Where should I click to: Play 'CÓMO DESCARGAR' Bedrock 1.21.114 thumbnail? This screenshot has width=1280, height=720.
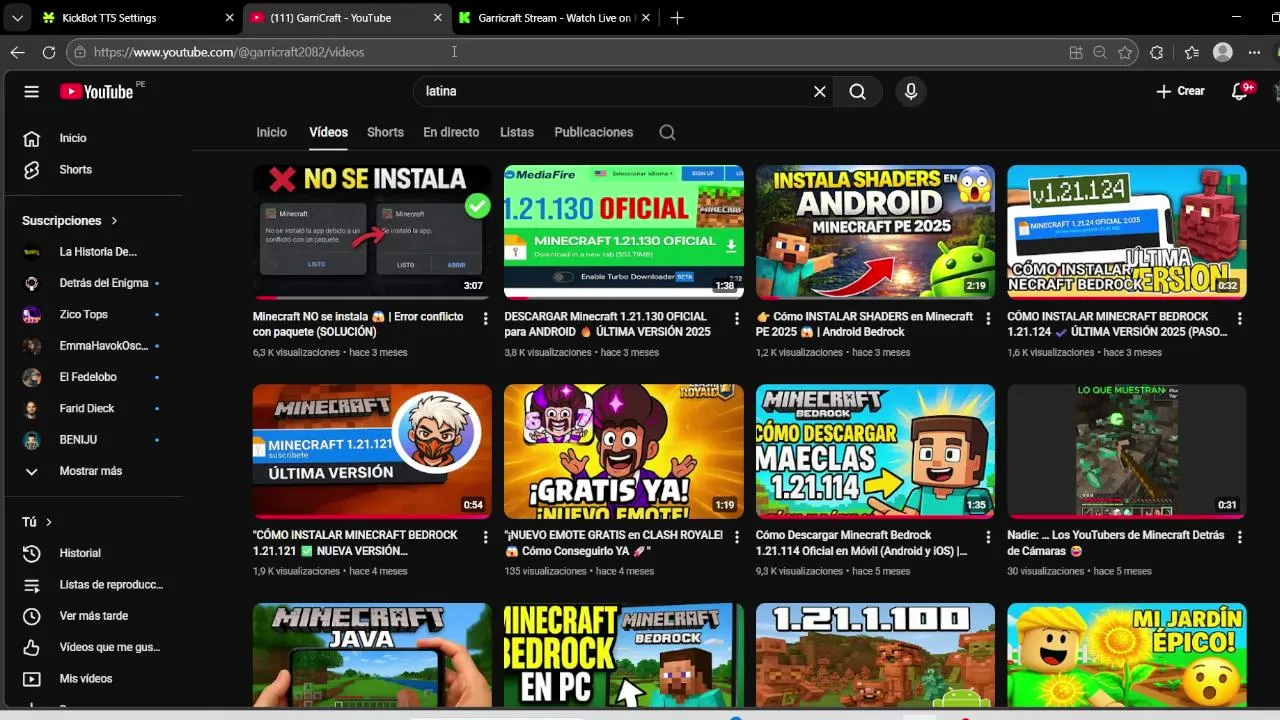875,451
